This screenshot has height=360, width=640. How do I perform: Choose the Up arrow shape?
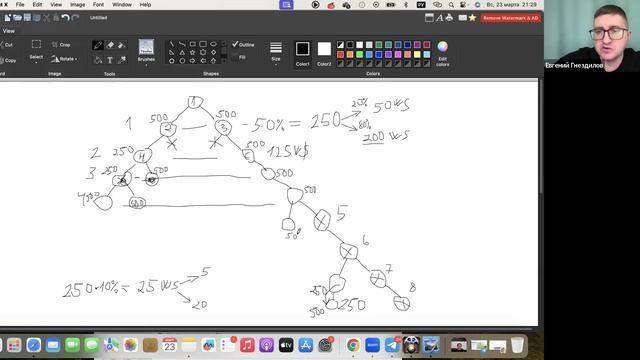click(213, 61)
